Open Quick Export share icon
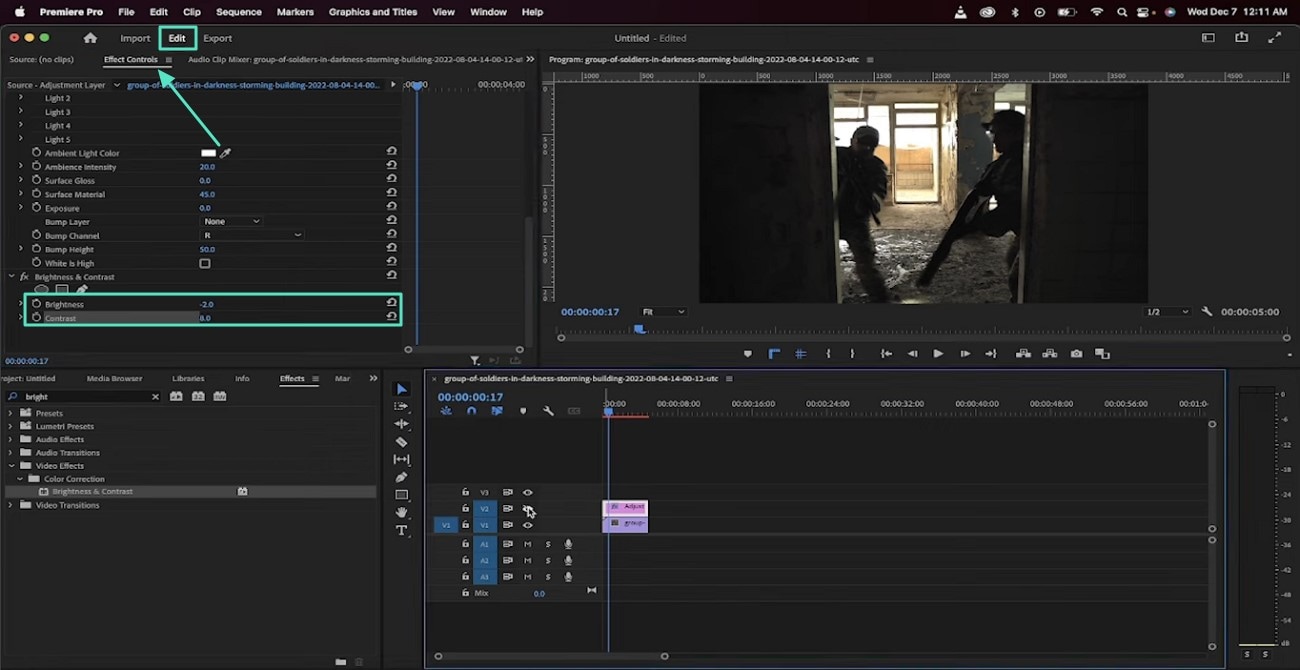The height and width of the screenshot is (670, 1300). 1241,38
